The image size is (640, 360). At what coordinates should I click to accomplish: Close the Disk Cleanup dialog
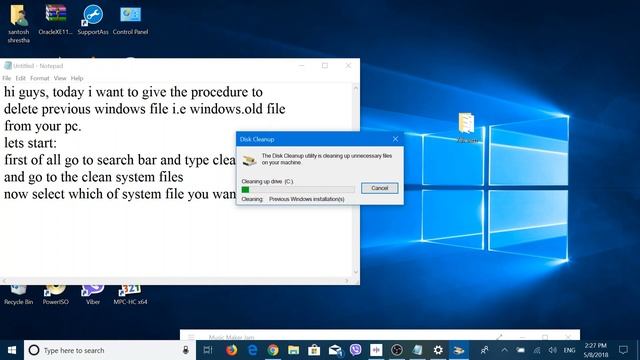click(x=395, y=139)
